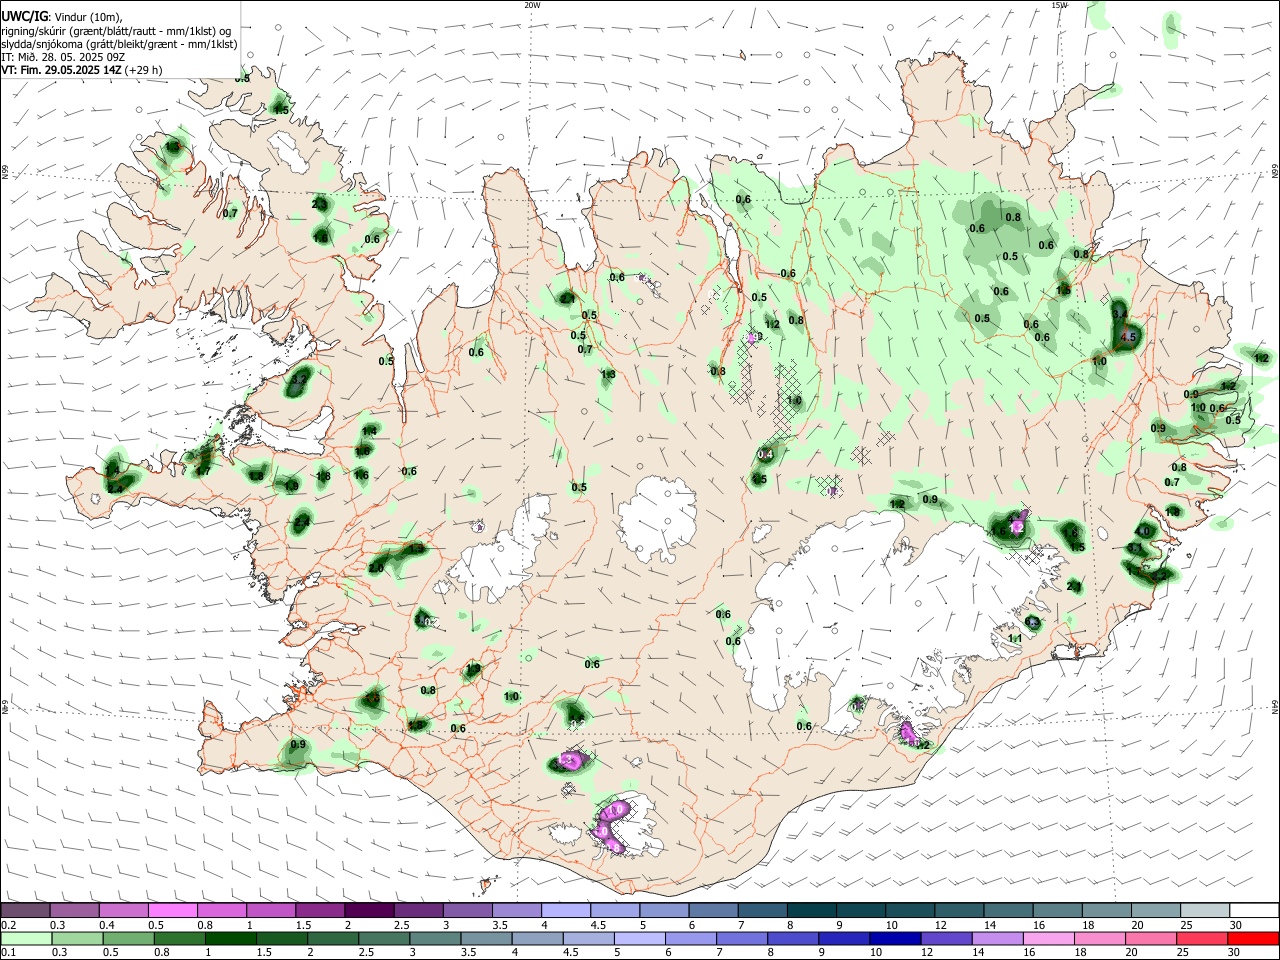Click the 3.4 precipitation value on the map
The width and height of the screenshot is (1280, 960).
[x=1120, y=314]
